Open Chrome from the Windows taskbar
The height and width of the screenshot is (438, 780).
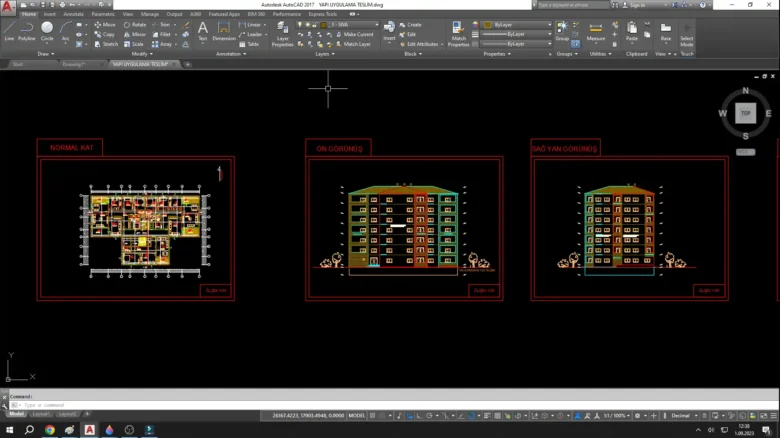click(50, 430)
